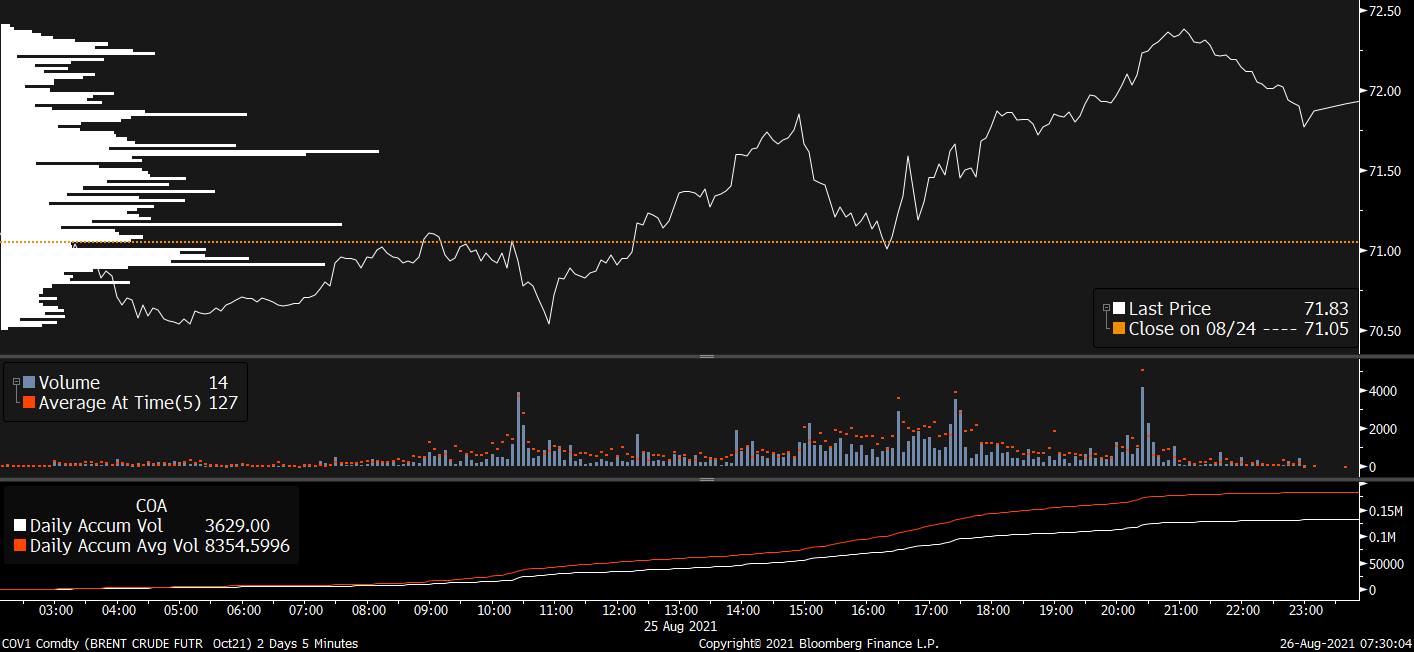Click the '71.50' price axis label
Image resolution: width=1414 pixels, height=652 pixels.
[1385, 171]
